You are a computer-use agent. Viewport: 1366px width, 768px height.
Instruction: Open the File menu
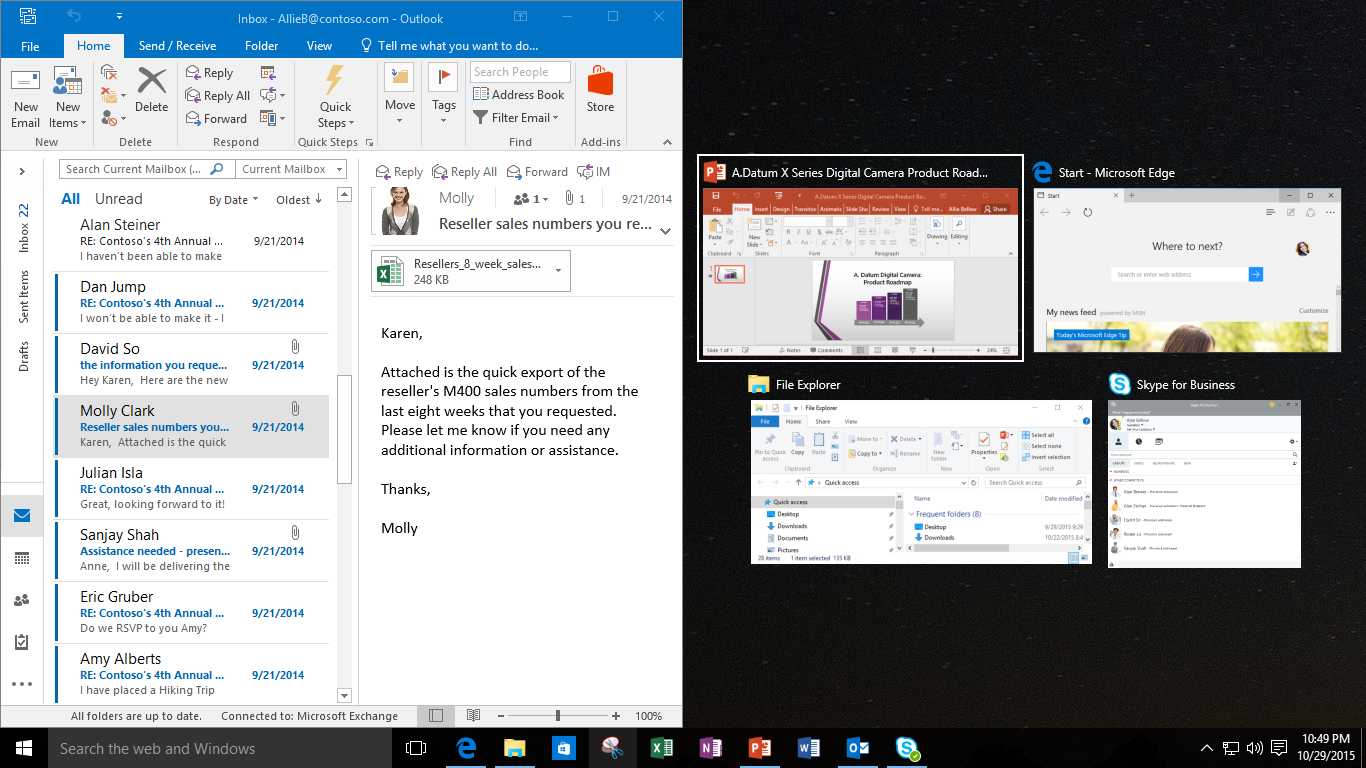pos(30,46)
